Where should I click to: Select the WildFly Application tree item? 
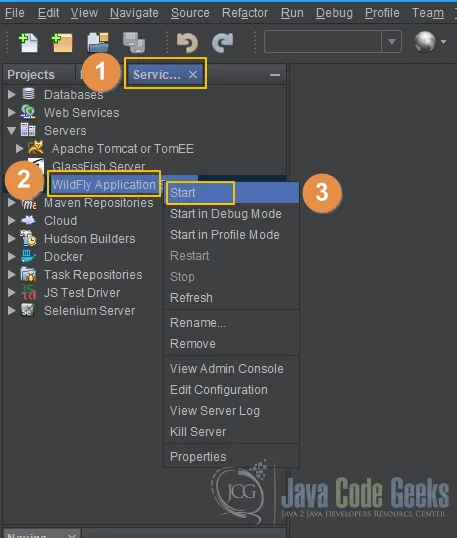click(x=104, y=185)
